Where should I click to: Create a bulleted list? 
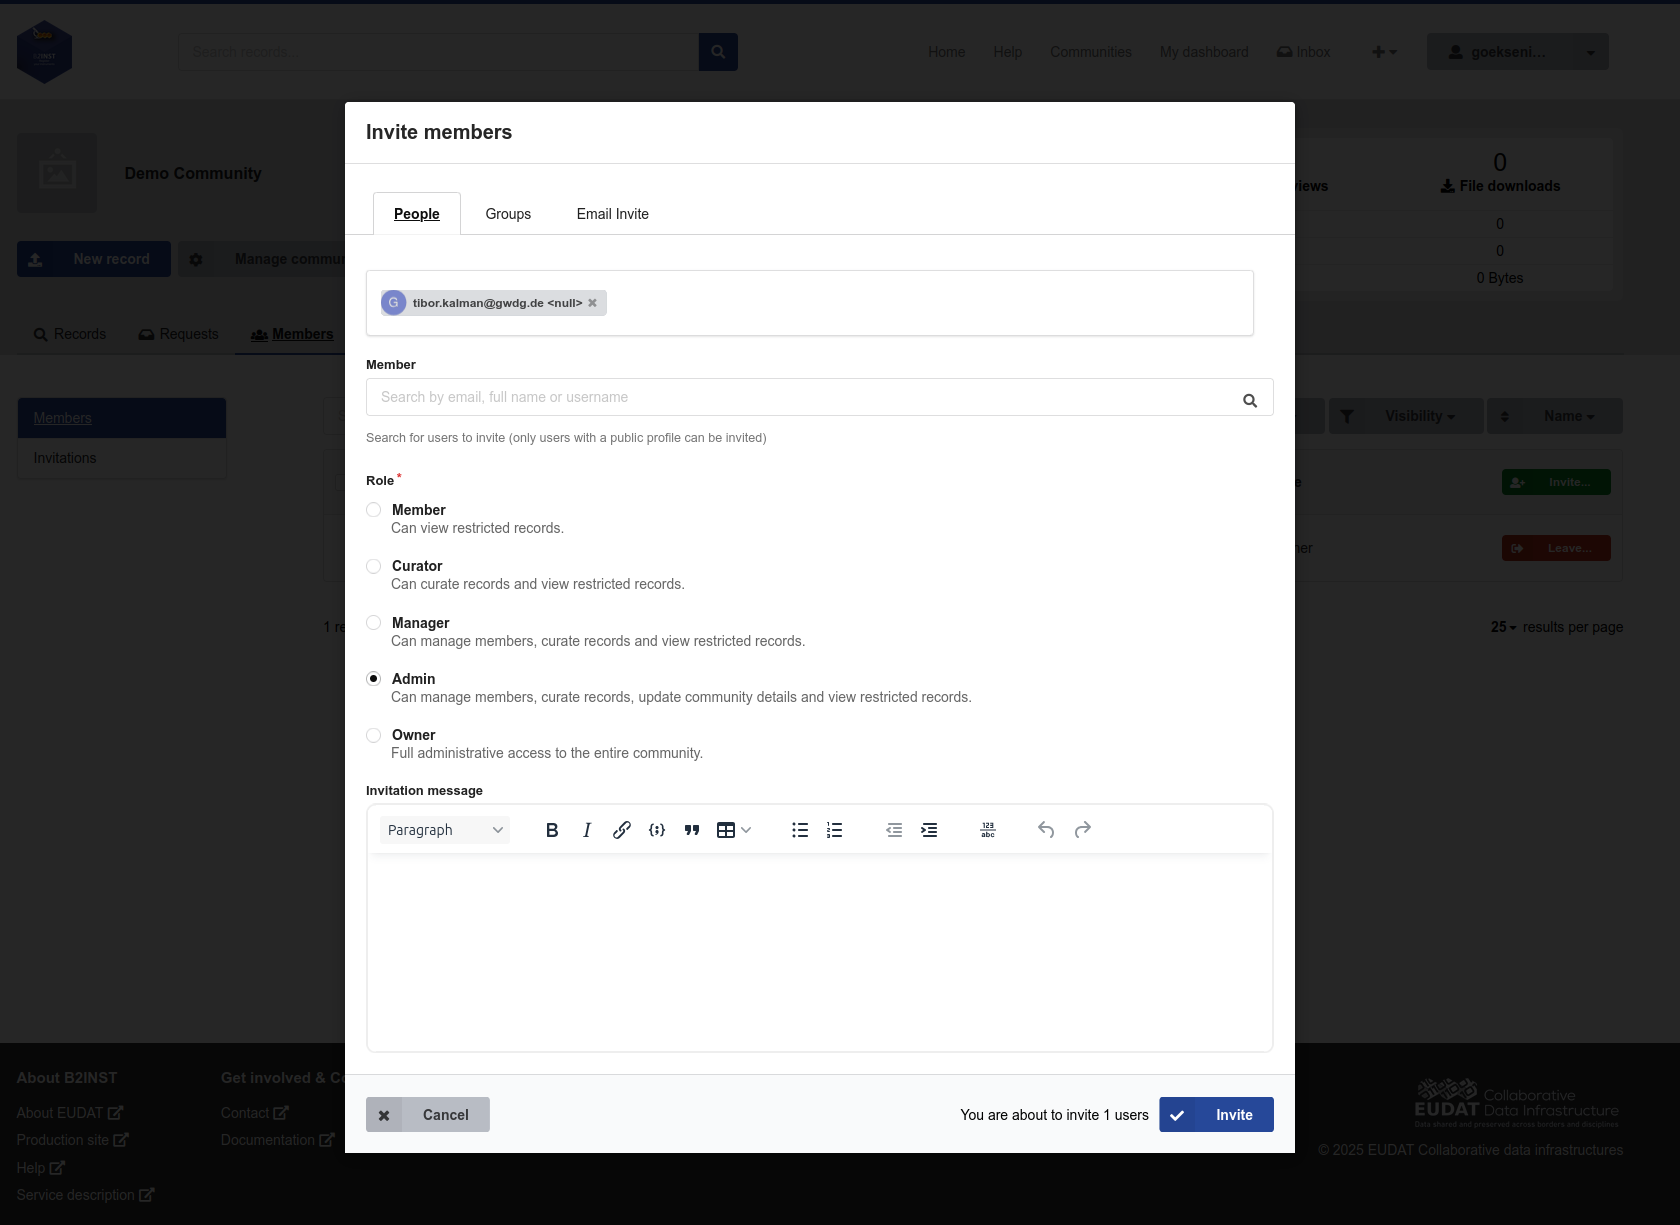point(800,830)
